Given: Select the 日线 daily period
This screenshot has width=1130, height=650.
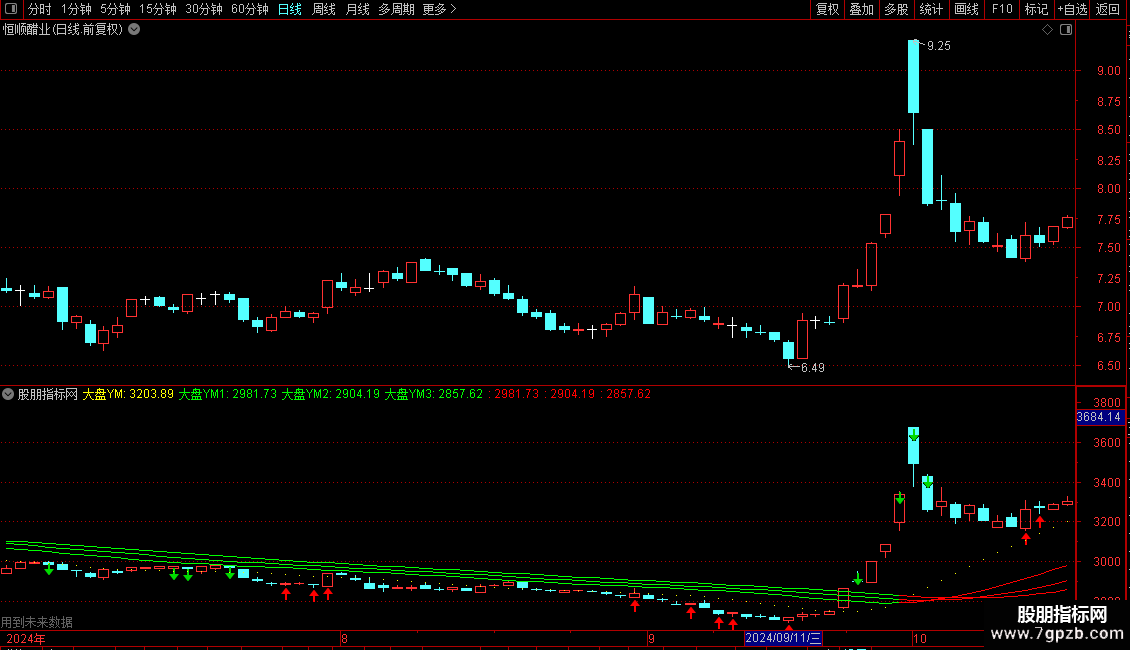Looking at the screenshot, I should 290,9.
